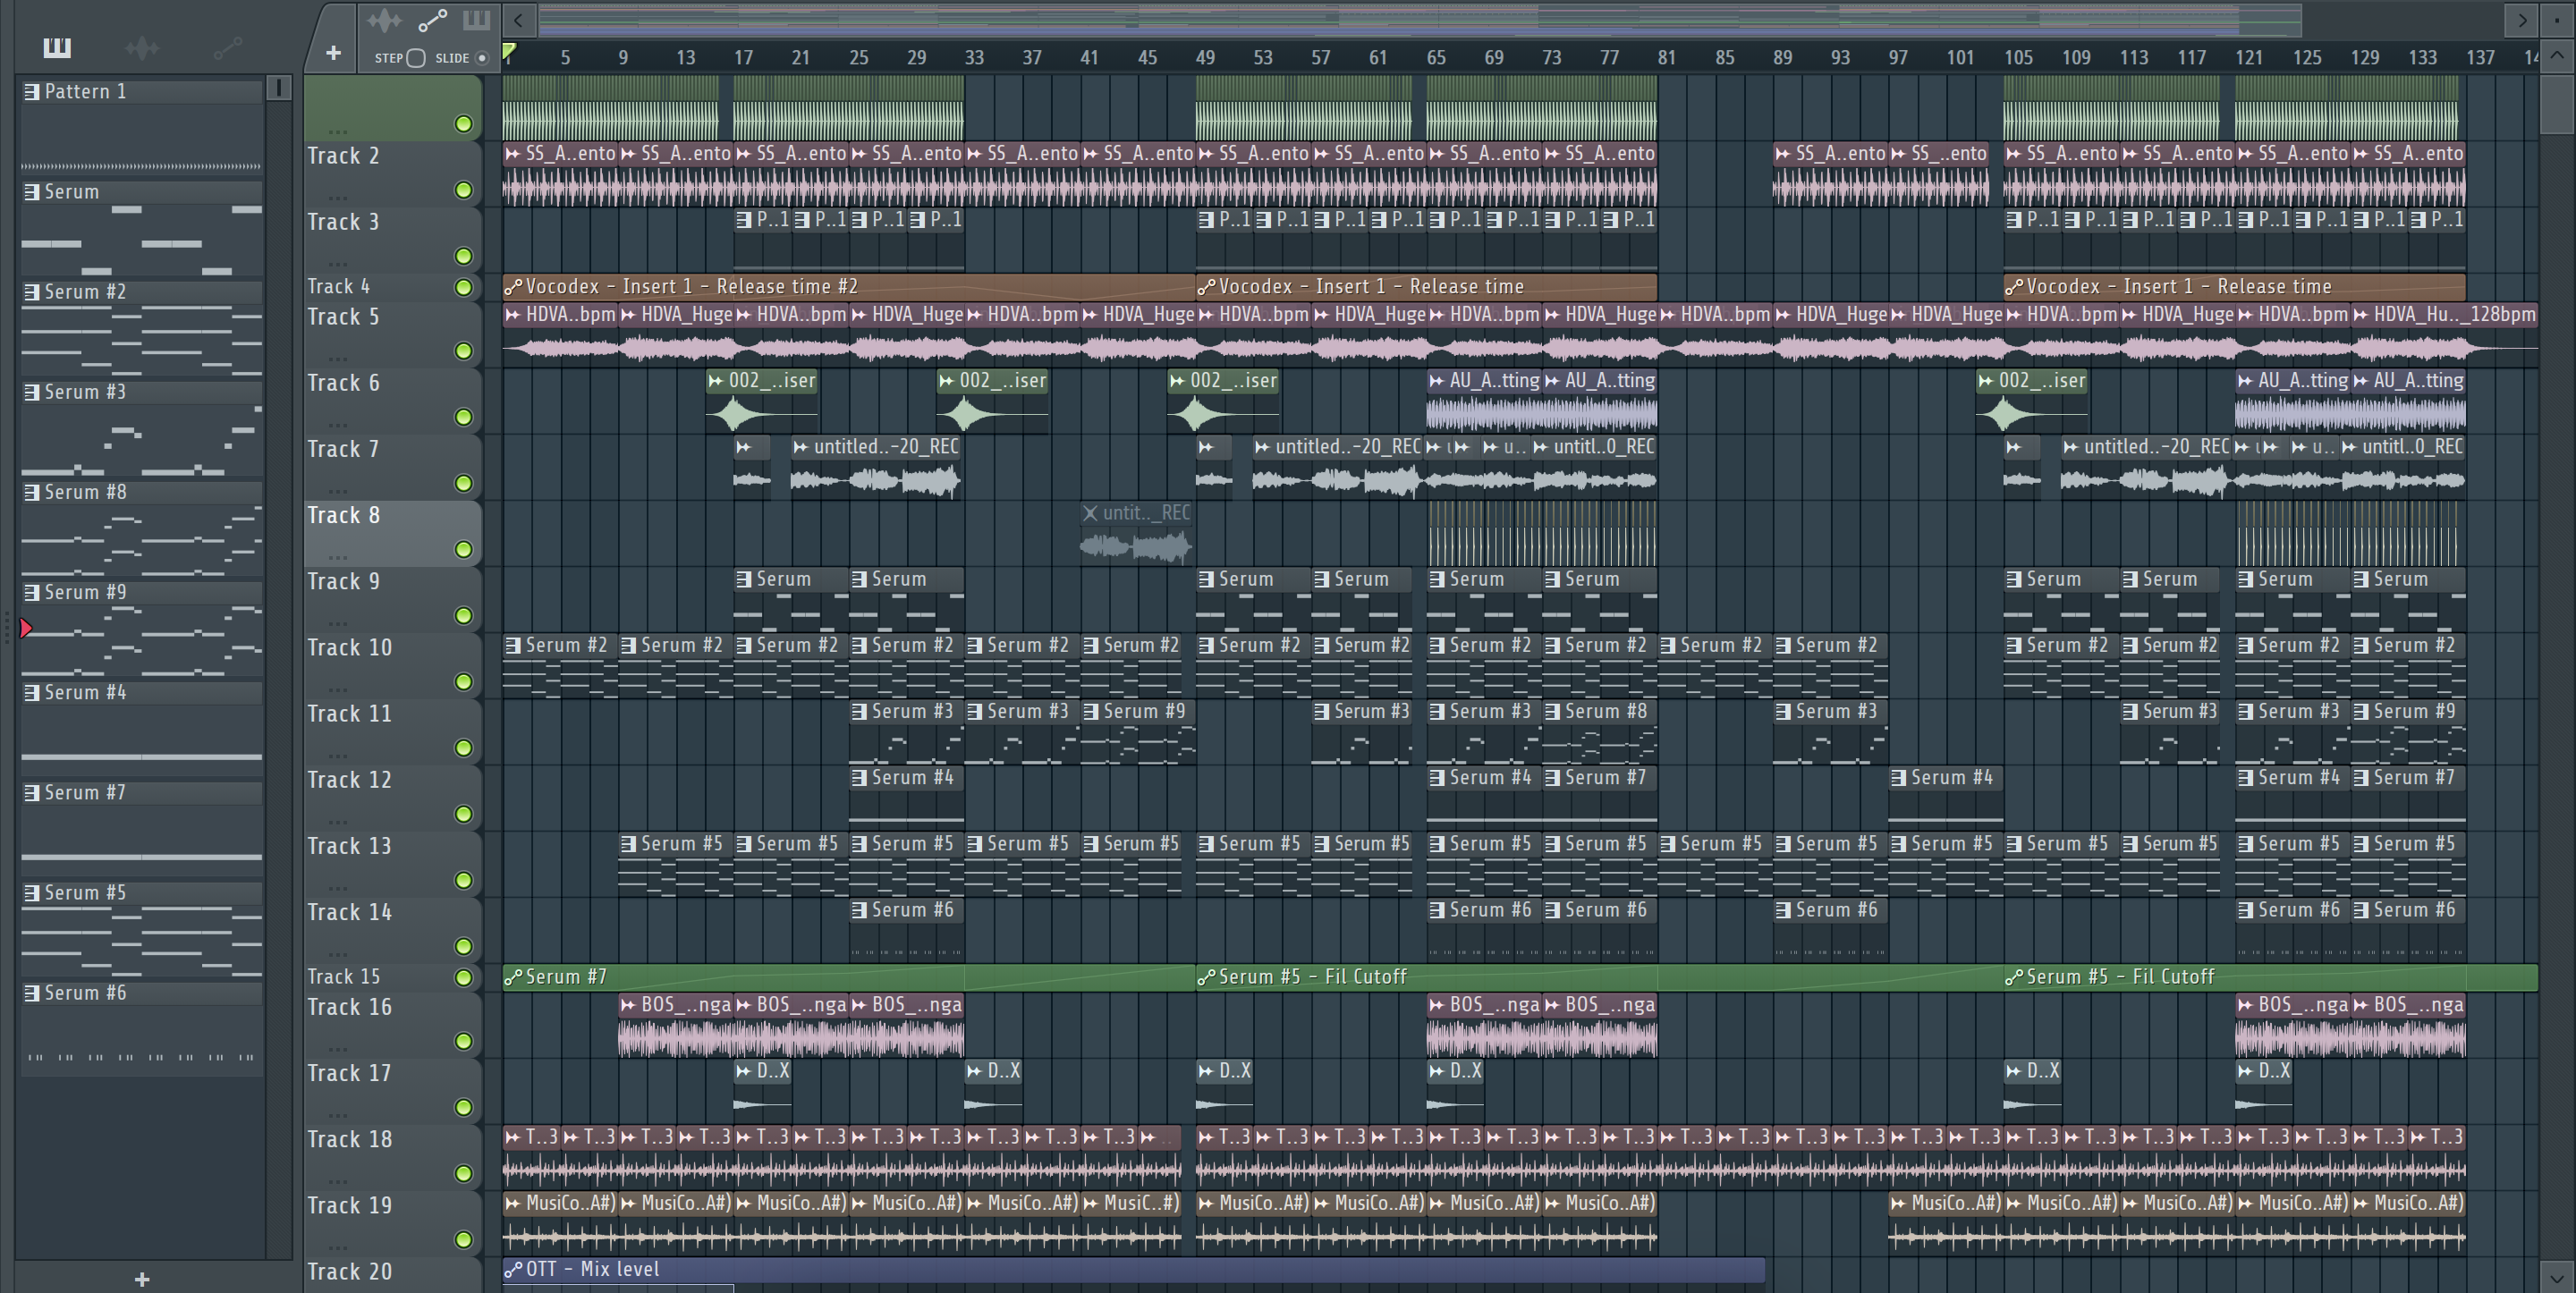Viewport: 2576px width, 1293px height.
Task: Click the green playhead marker at song start
Action: 509,52
